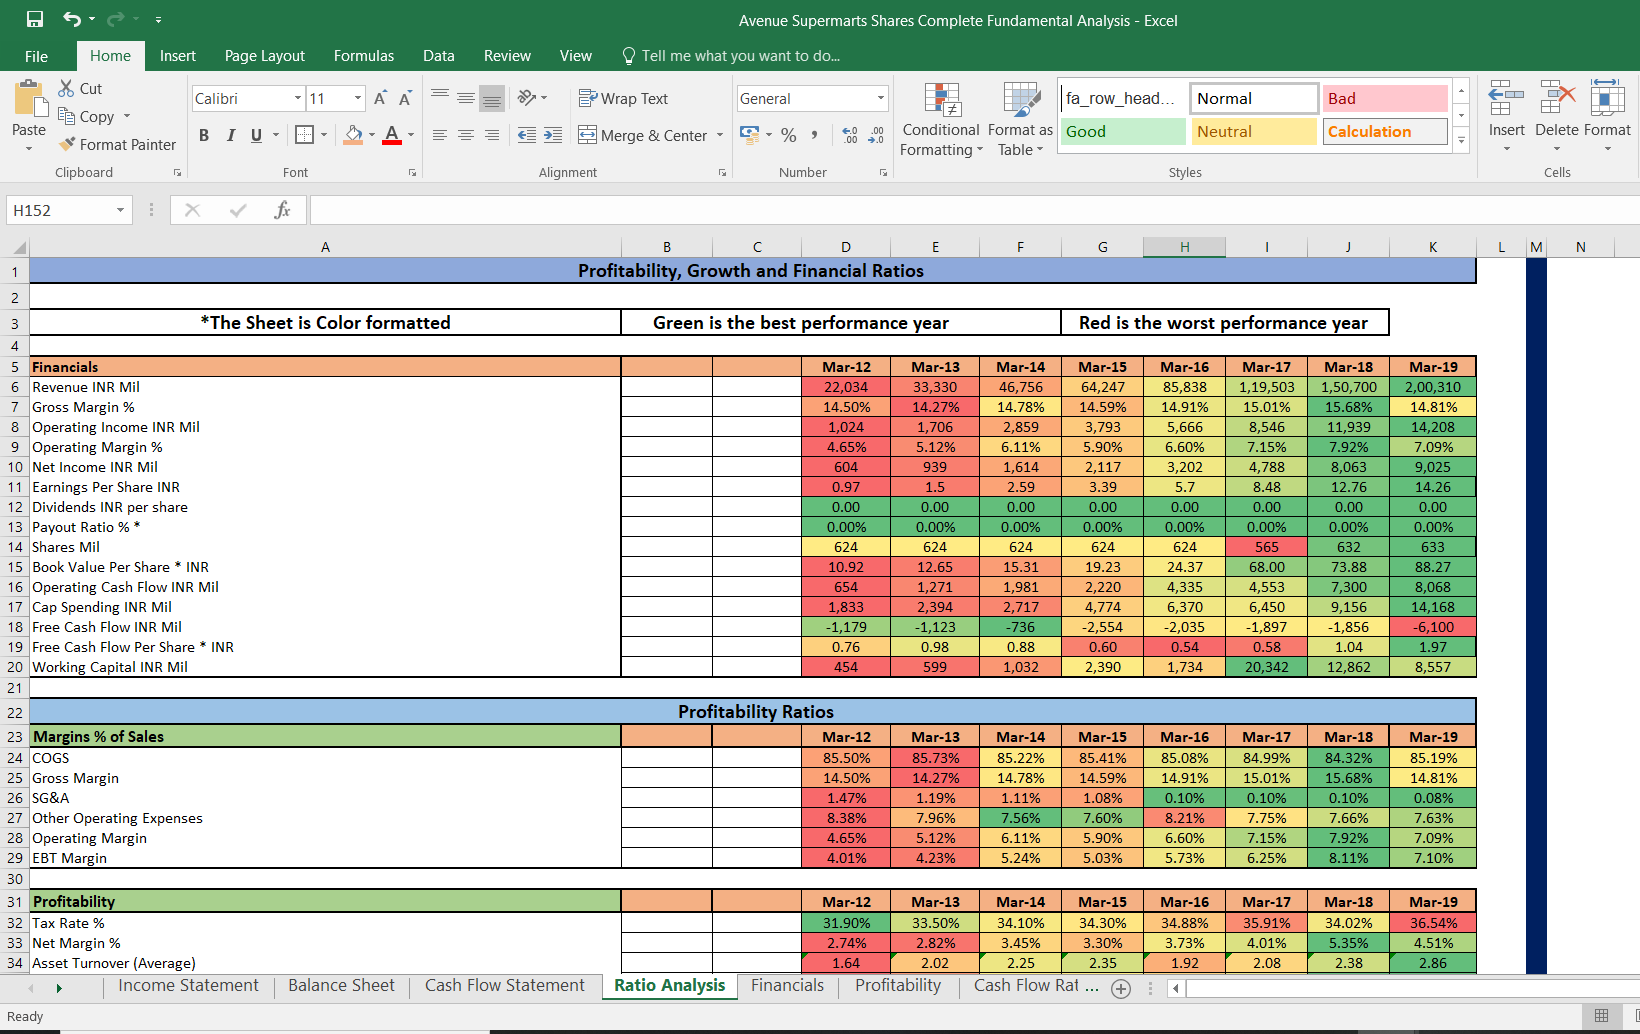Open Font dialog launcher

coord(412,173)
